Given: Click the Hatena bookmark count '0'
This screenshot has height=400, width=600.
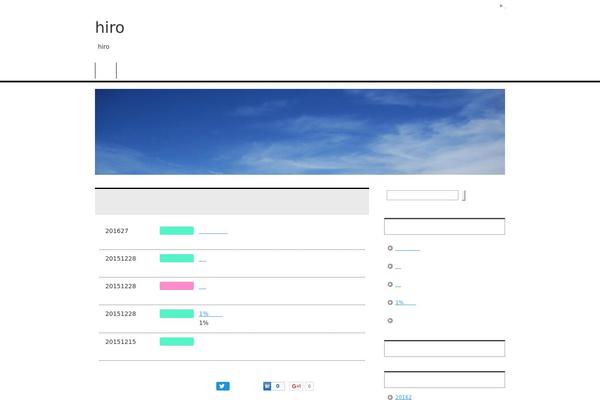Looking at the screenshot, I should tap(278, 386).
